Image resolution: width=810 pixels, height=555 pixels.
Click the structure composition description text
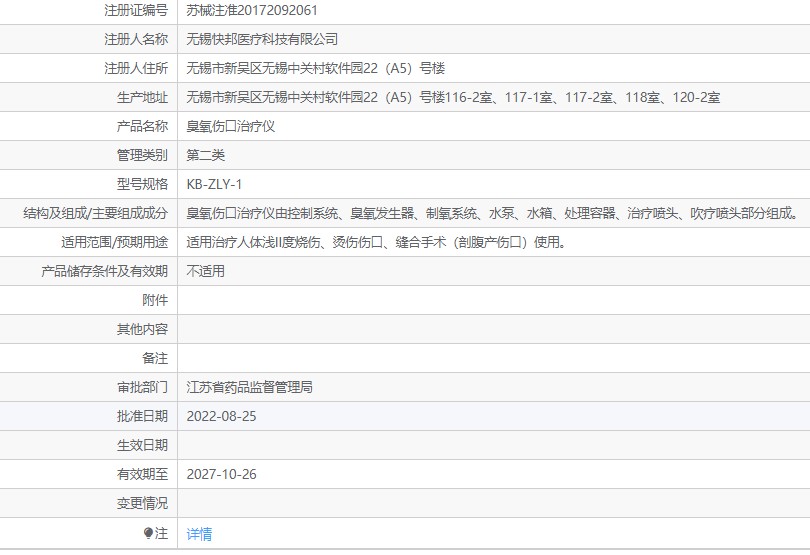(492, 213)
